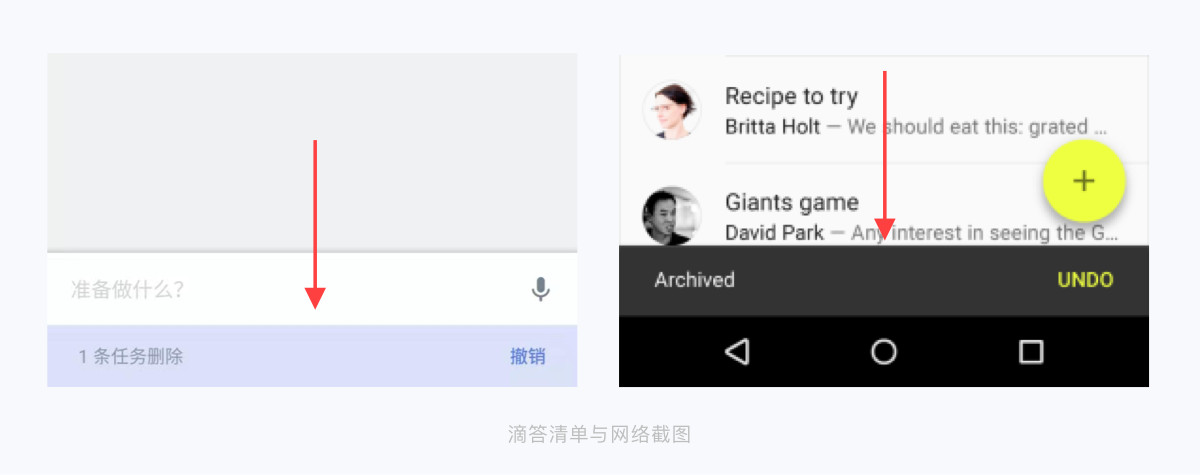The height and width of the screenshot is (475, 1200).
Task: Click the UNDO button in snackbar
Action: point(1085,280)
